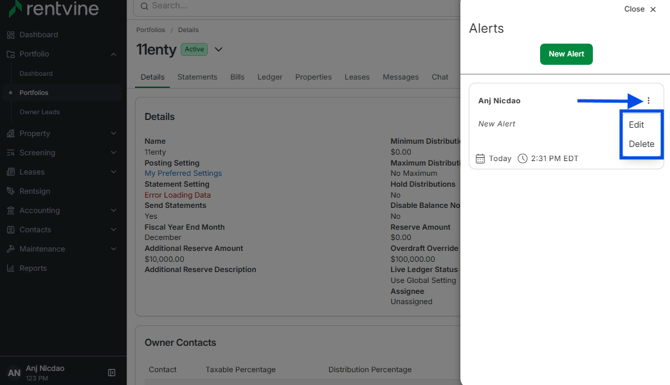Click the Rentsign sidebar icon

click(11, 191)
